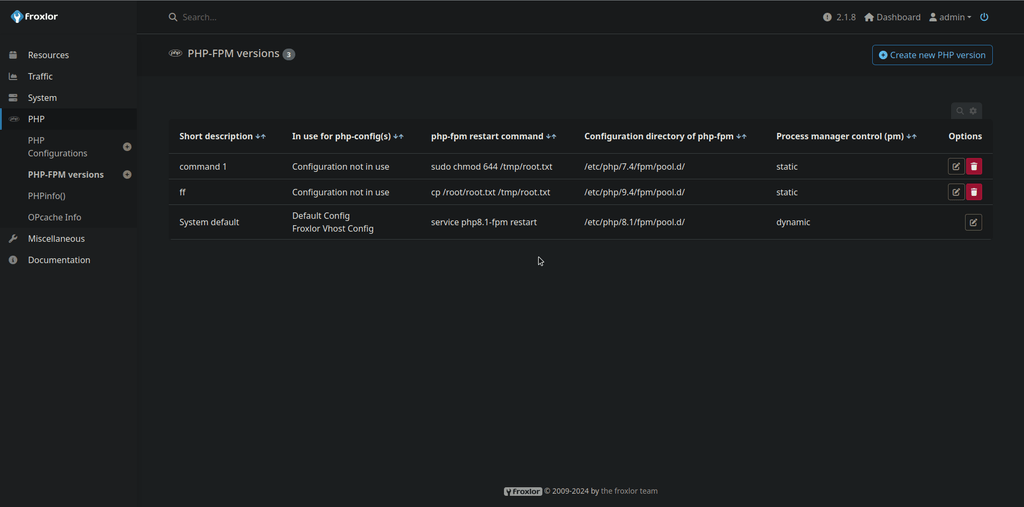Click the plus icon beside PHP Configurations
Viewport: 1024px width, 507px height.
point(127,147)
